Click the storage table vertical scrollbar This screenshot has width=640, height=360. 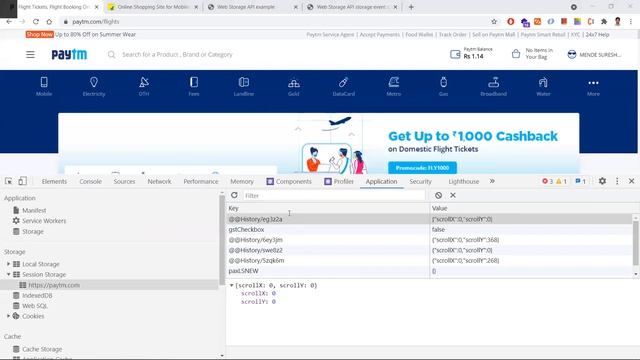point(636,242)
